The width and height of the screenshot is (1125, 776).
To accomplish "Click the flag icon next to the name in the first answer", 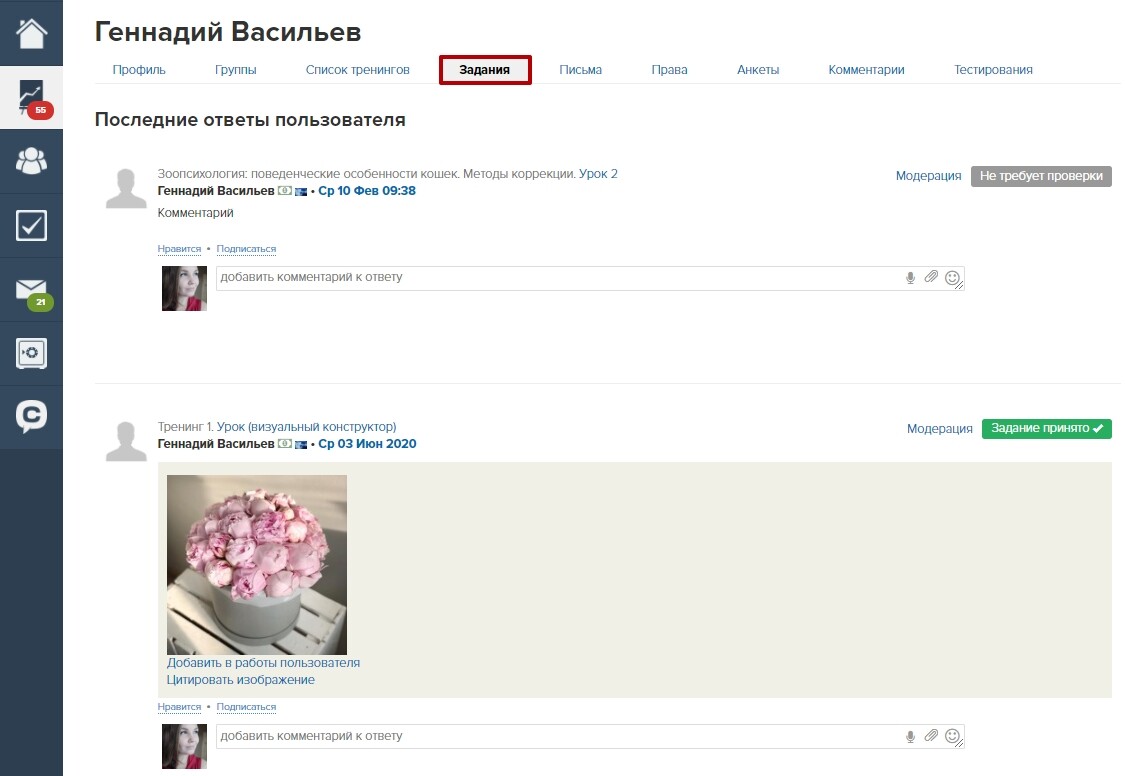I will [x=301, y=191].
